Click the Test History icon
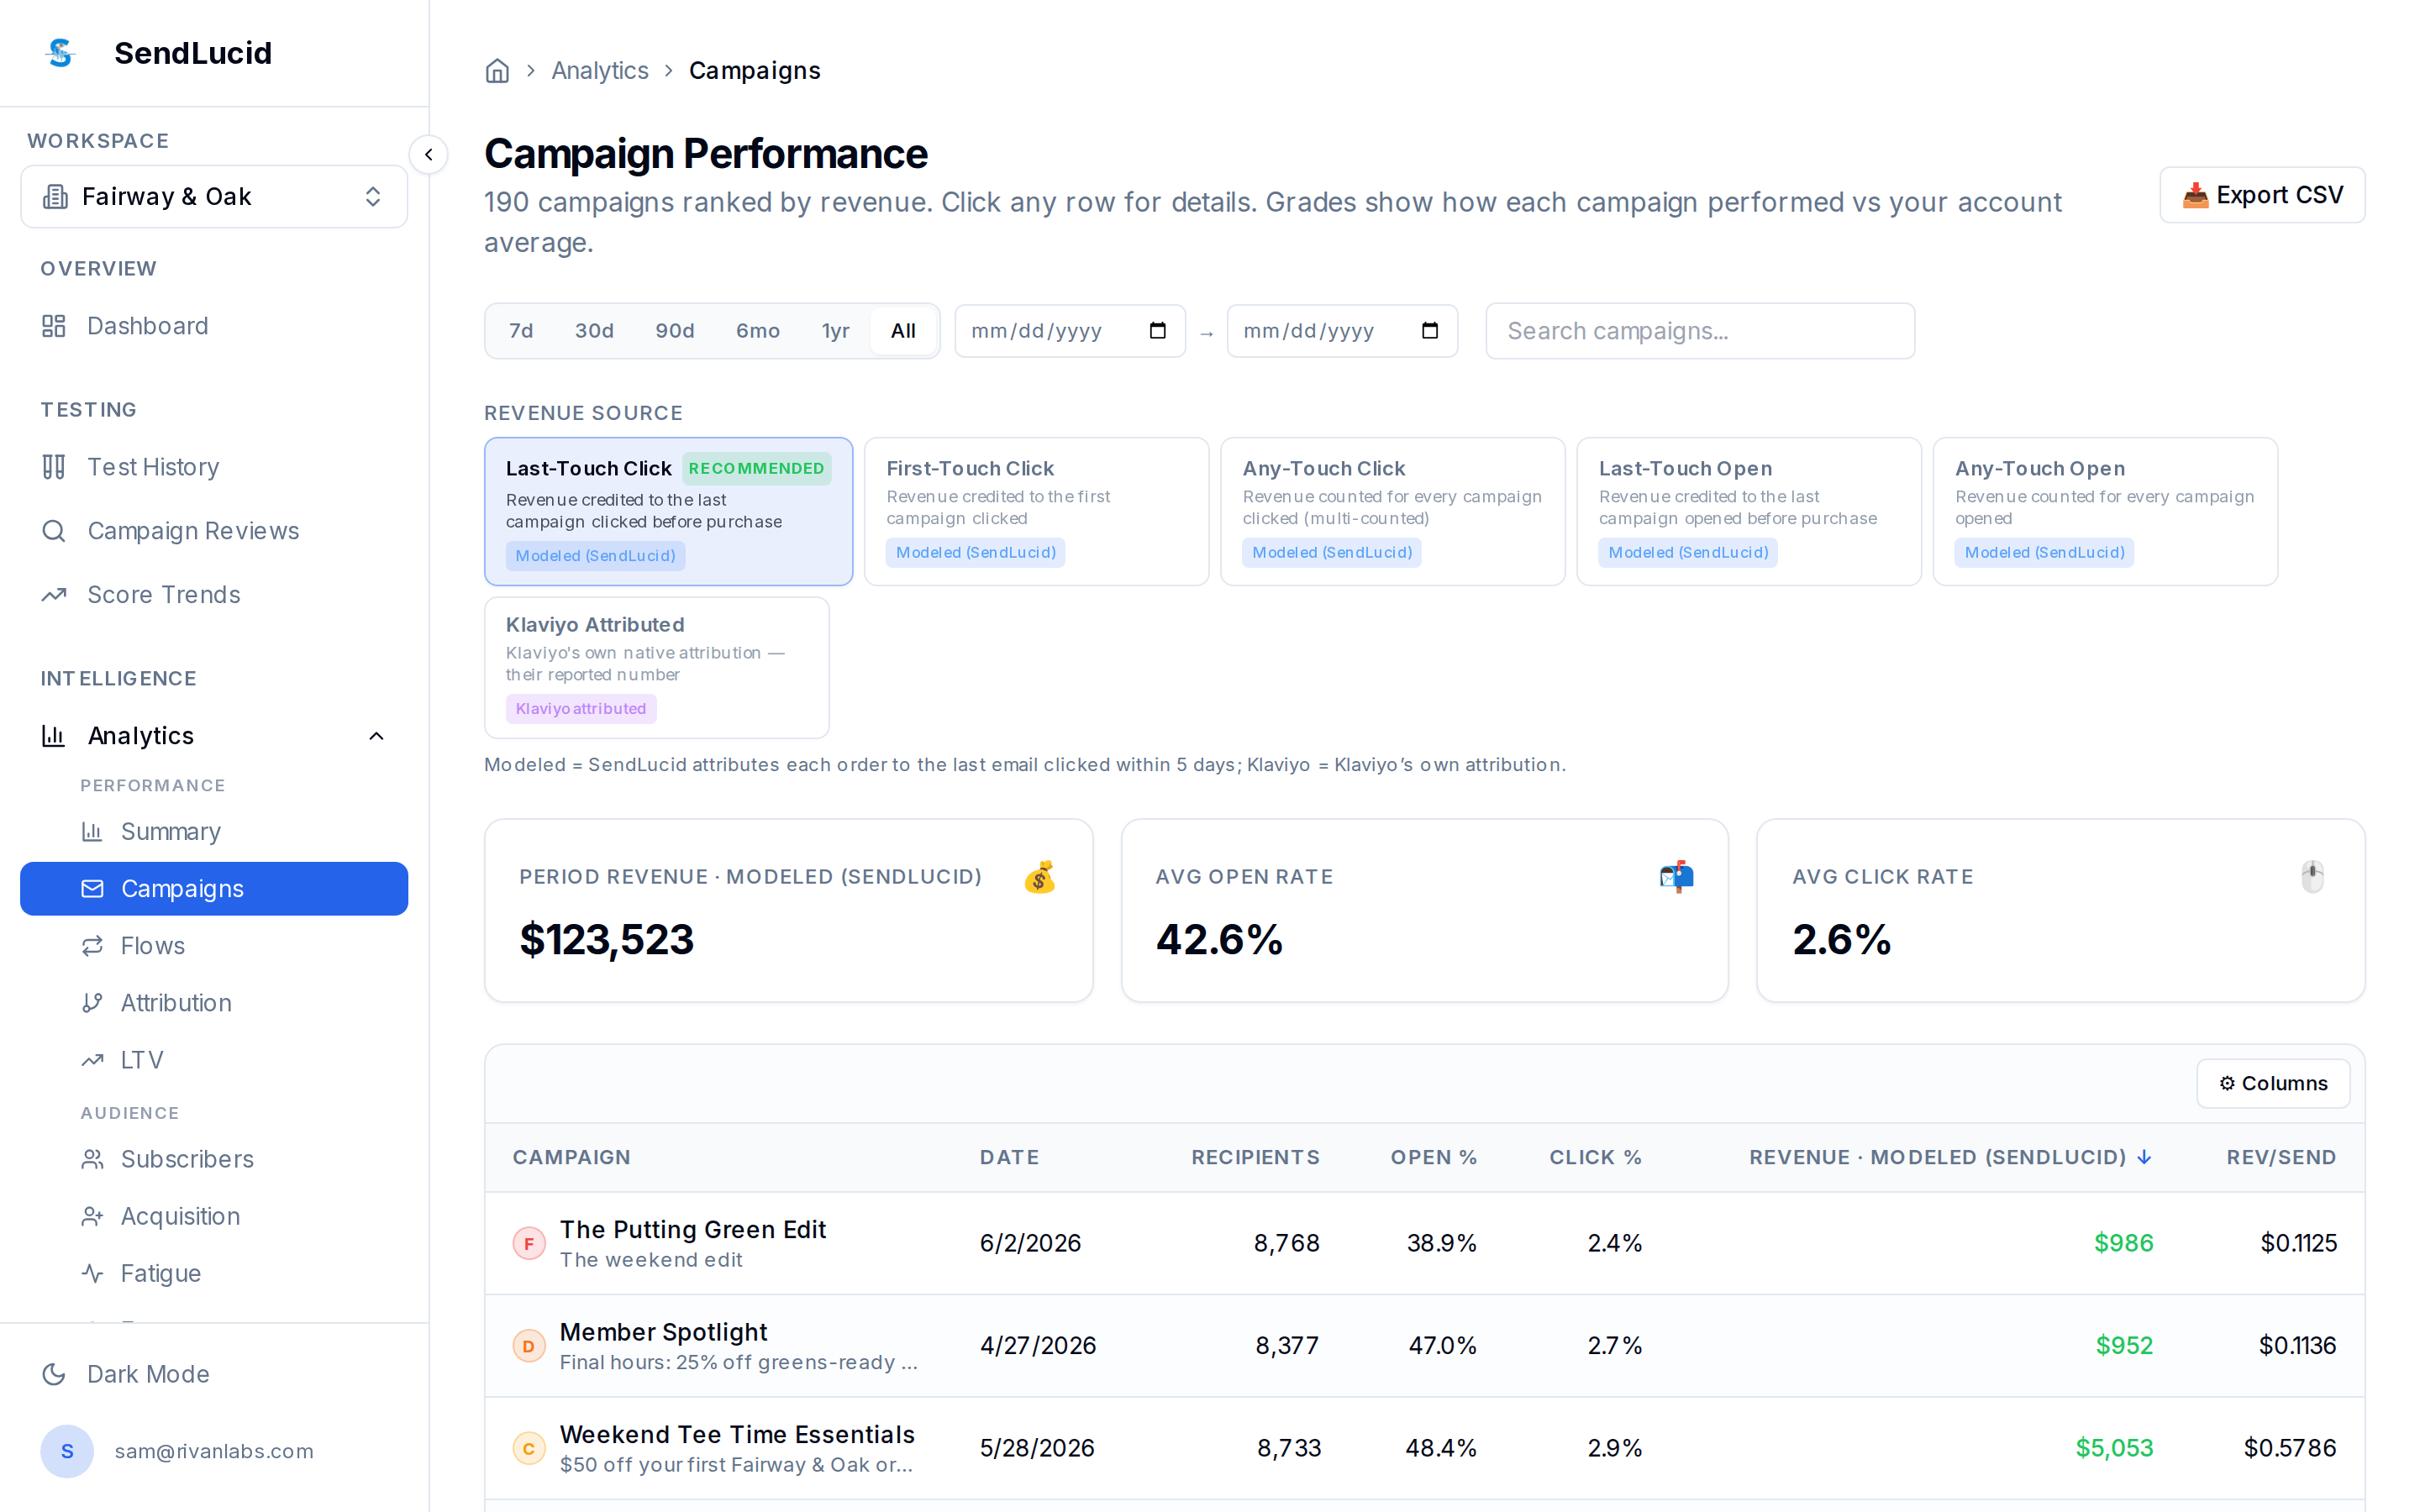Image resolution: width=2420 pixels, height=1512 pixels. (x=54, y=467)
